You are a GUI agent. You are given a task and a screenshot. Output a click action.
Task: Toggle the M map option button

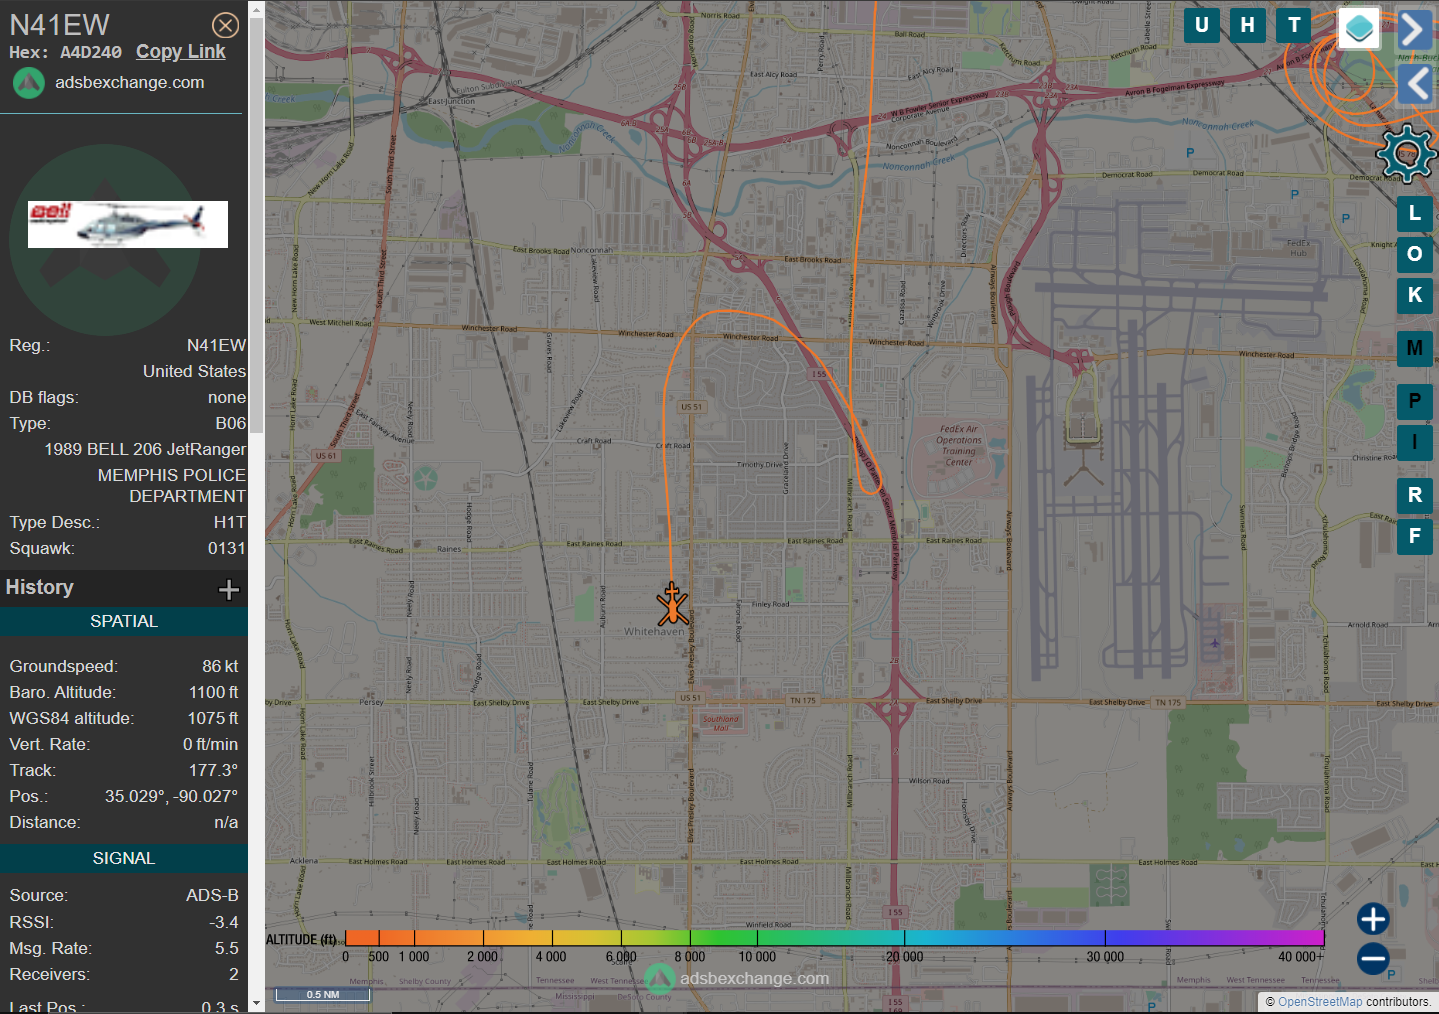(x=1414, y=348)
